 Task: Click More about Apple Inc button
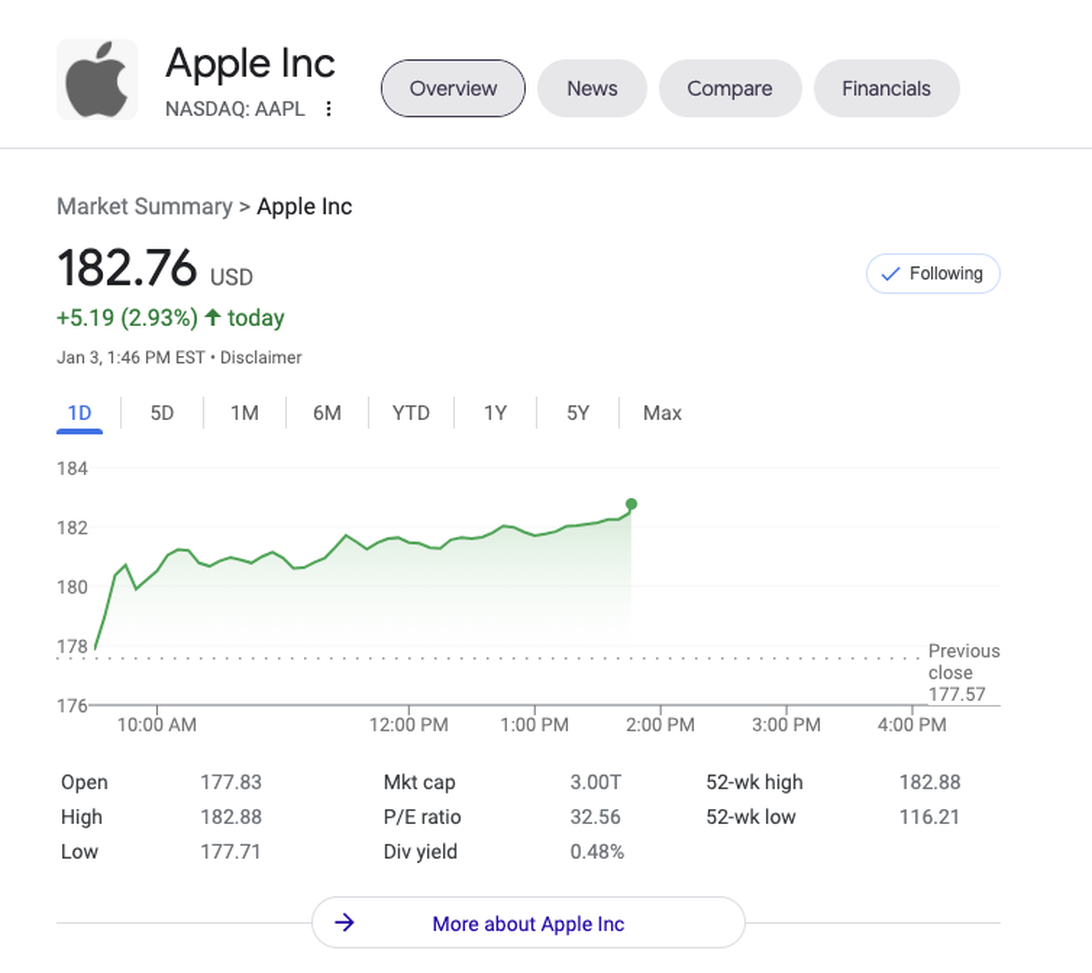tap(528, 923)
